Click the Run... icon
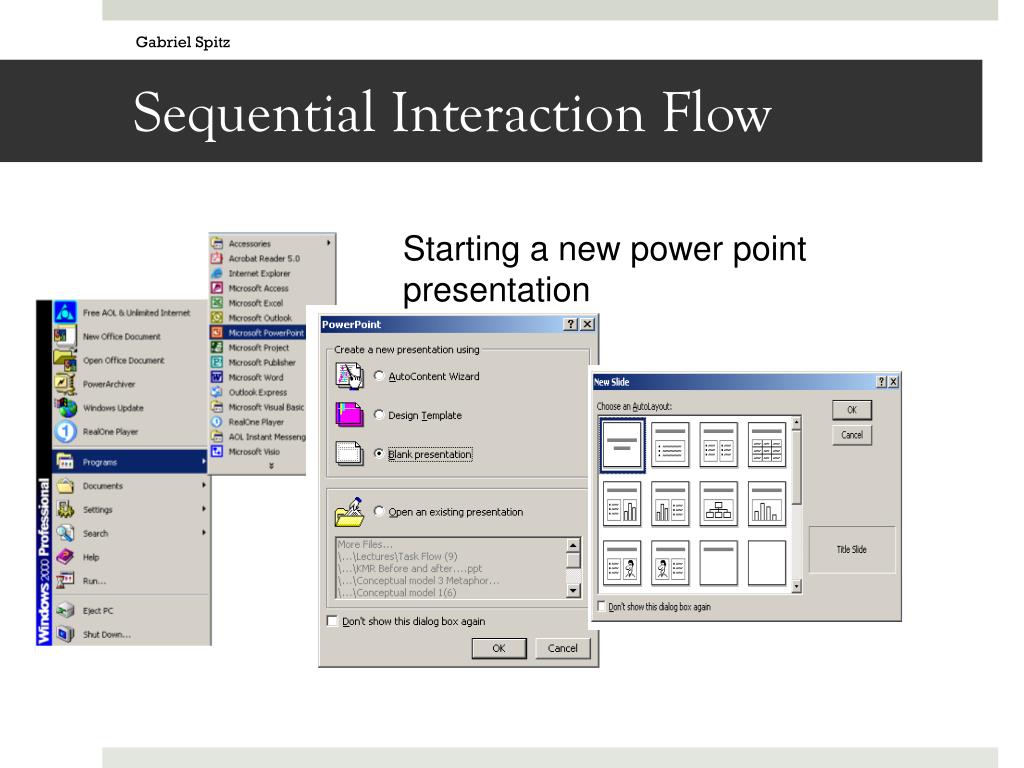 tap(65, 581)
